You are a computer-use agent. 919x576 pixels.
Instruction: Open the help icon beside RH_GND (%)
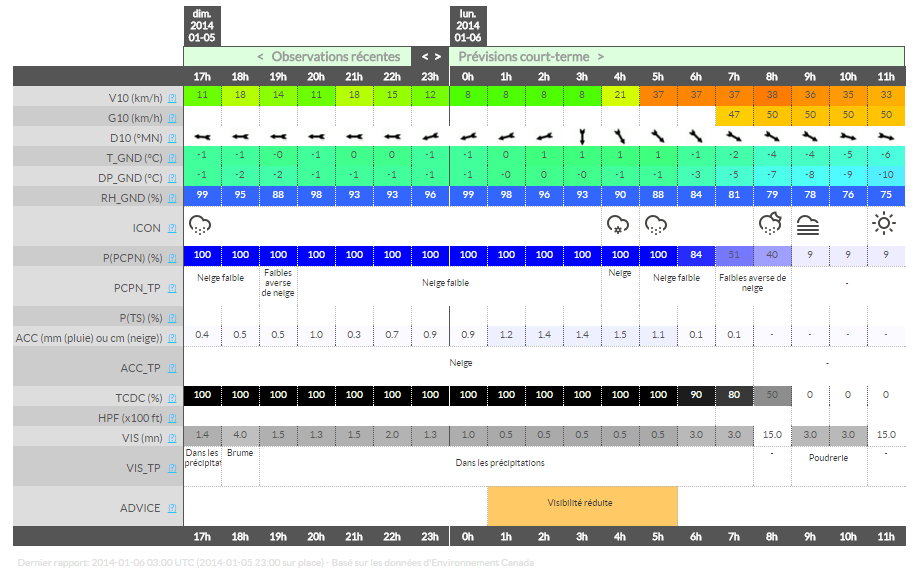(172, 198)
